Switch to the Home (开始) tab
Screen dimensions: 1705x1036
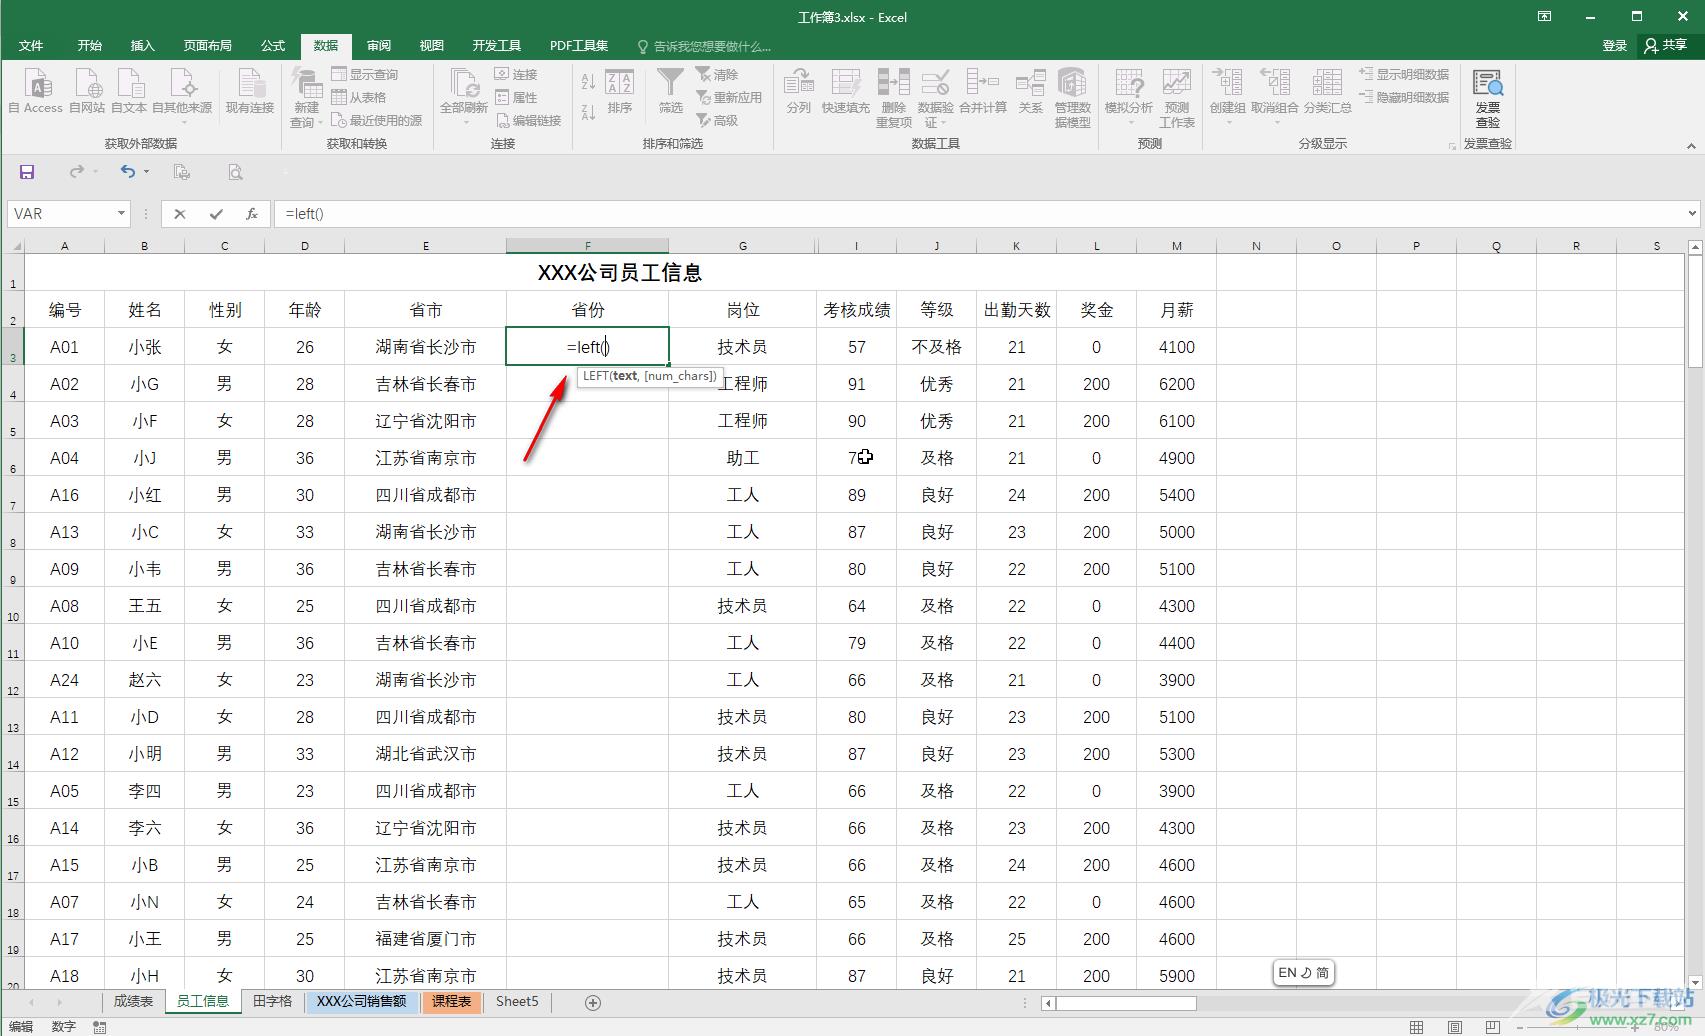pos(90,46)
